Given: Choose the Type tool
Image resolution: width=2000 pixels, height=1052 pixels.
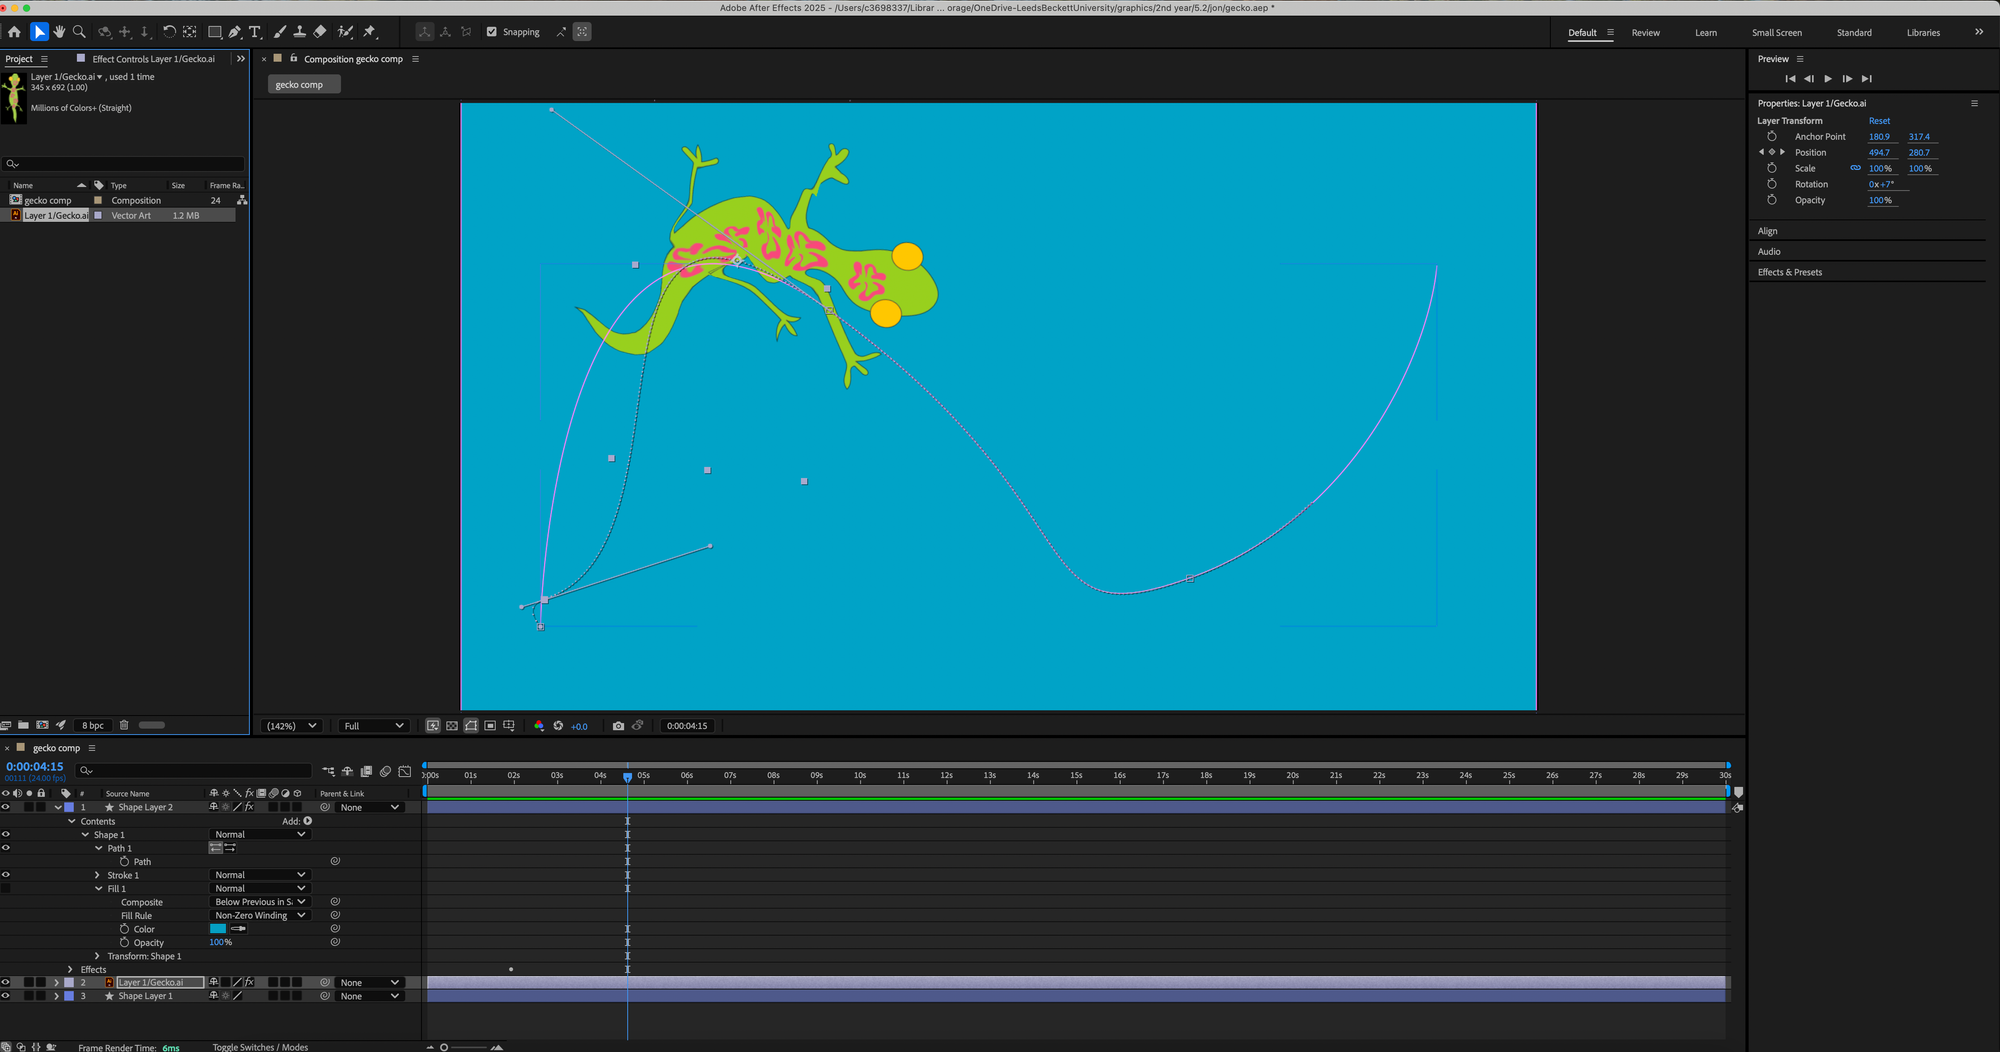Looking at the screenshot, I should point(255,32).
